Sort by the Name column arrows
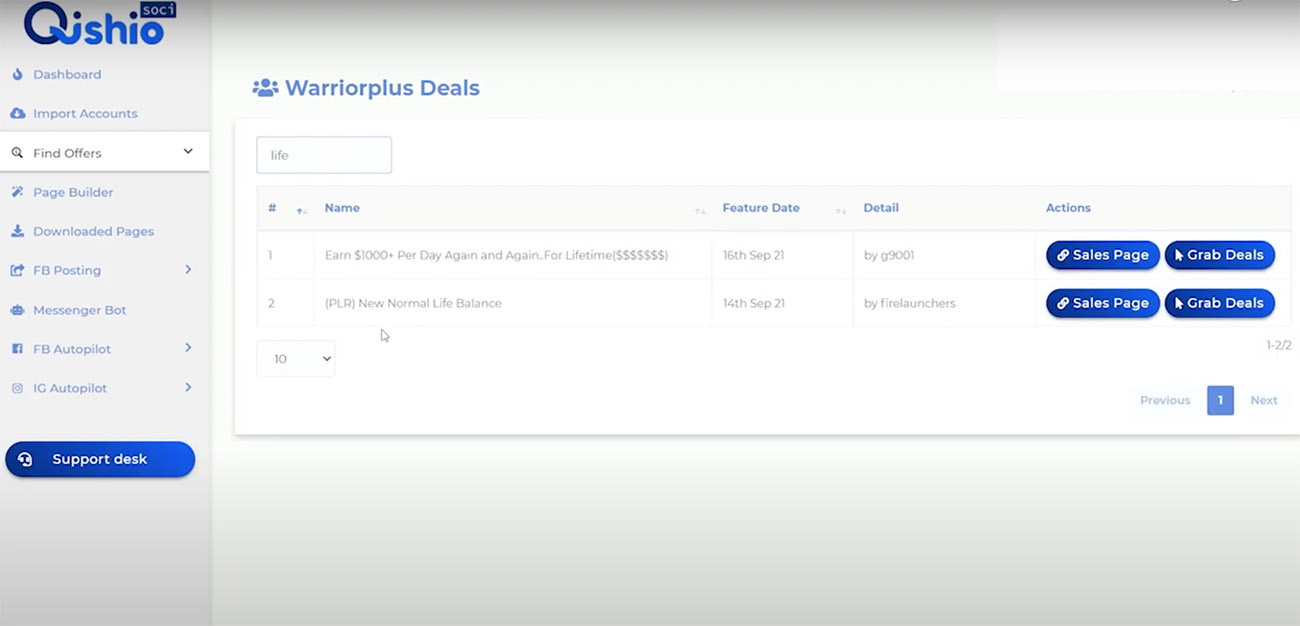Screen dimensions: 1300x626 (x=700, y=210)
